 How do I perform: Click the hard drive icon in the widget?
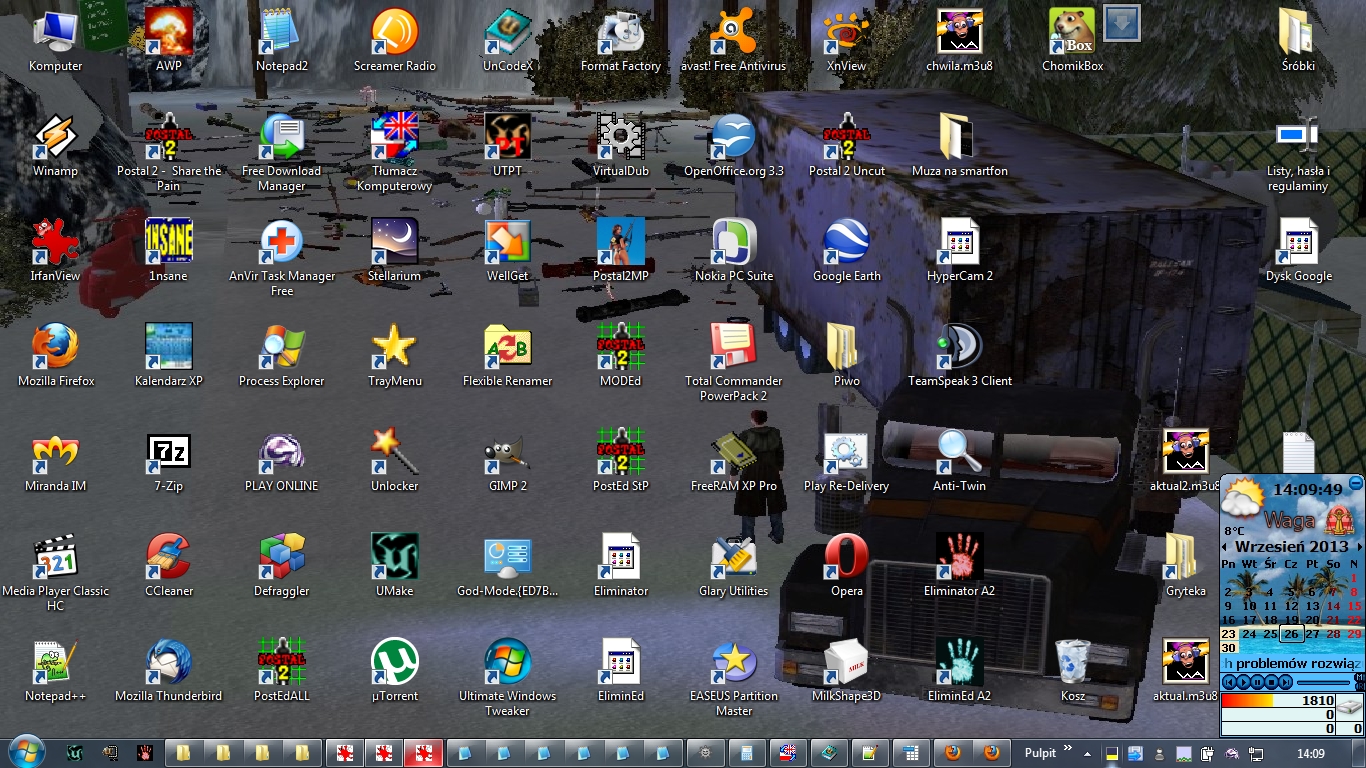tap(1349, 707)
